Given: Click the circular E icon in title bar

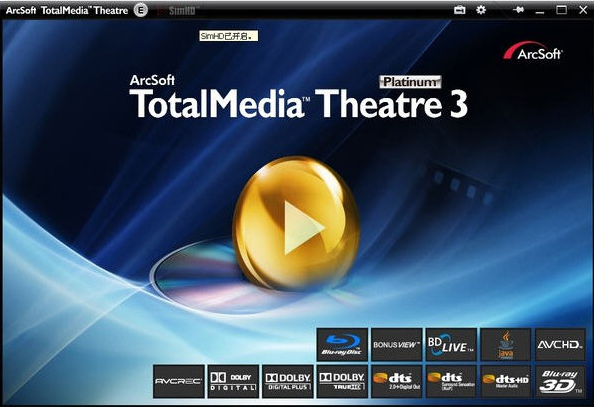Looking at the screenshot, I should click(x=141, y=10).
